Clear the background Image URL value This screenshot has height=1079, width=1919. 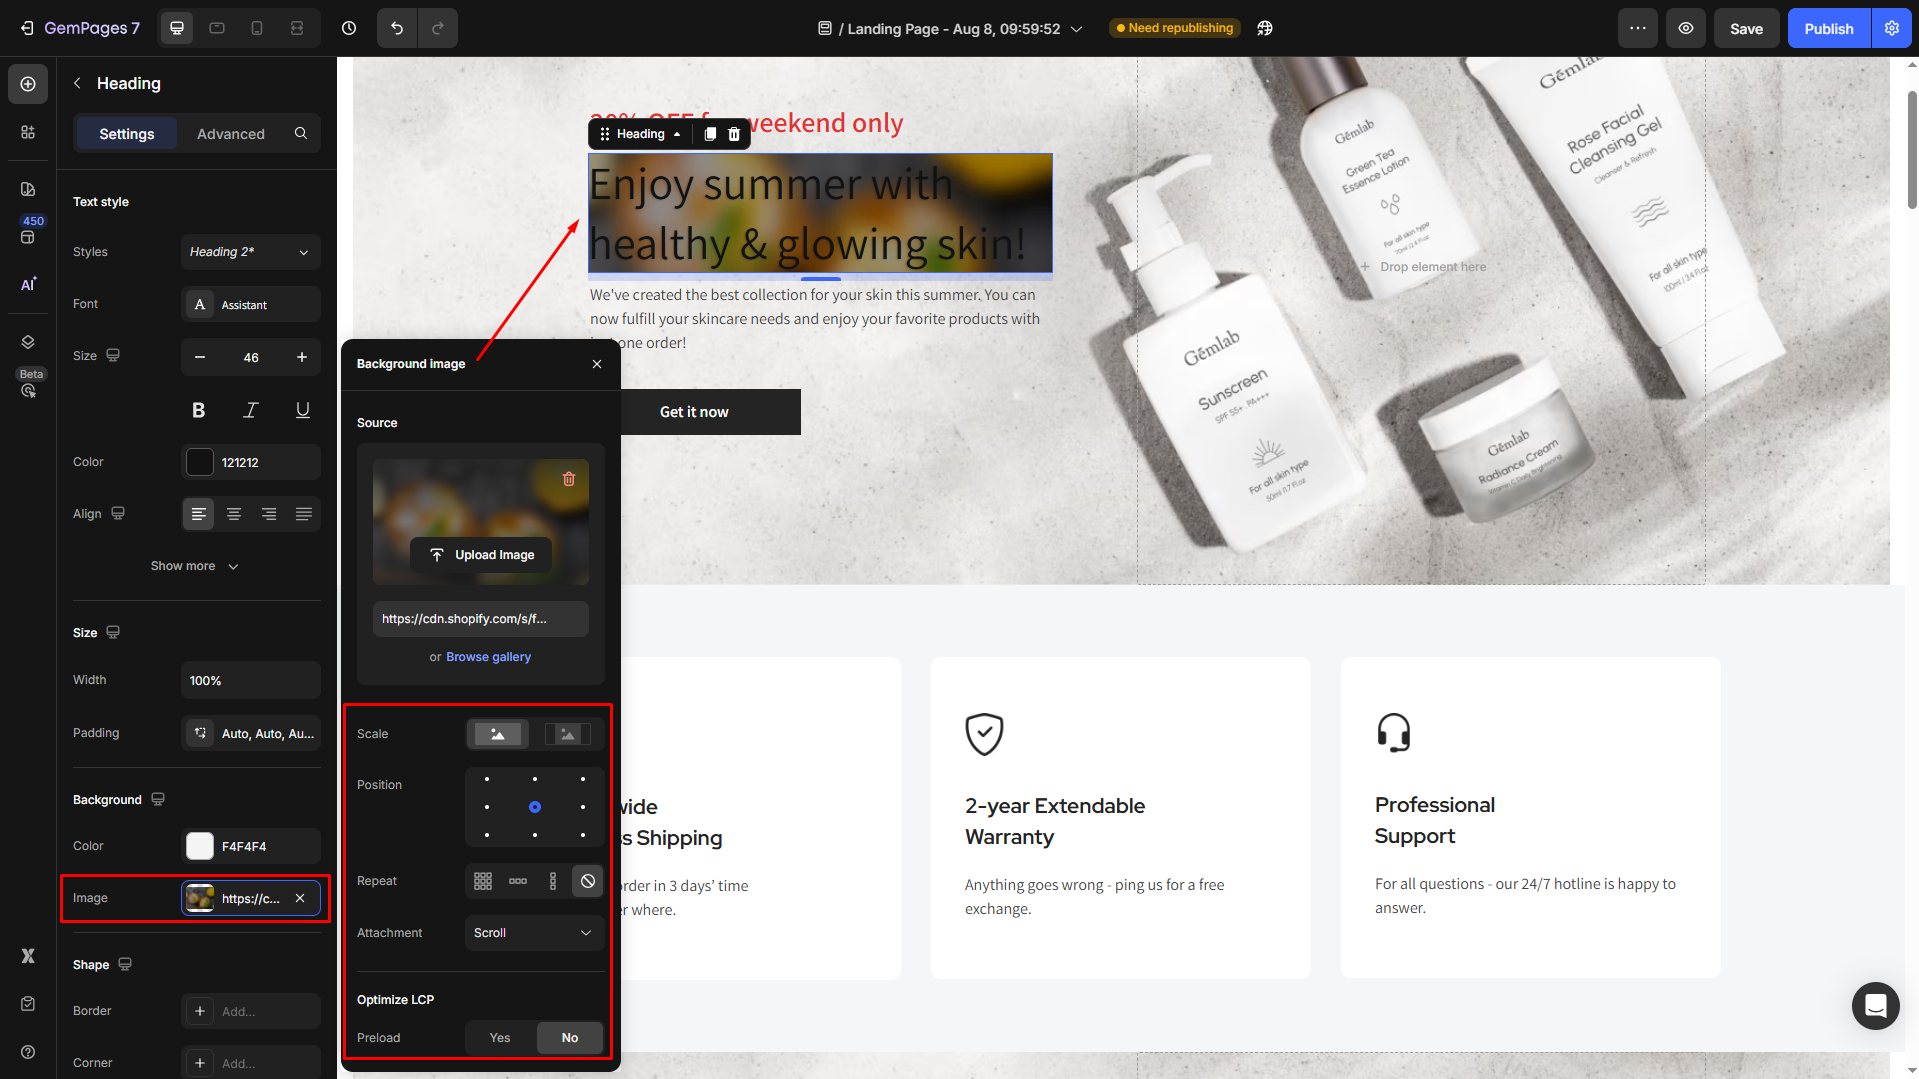coord(300,898)
